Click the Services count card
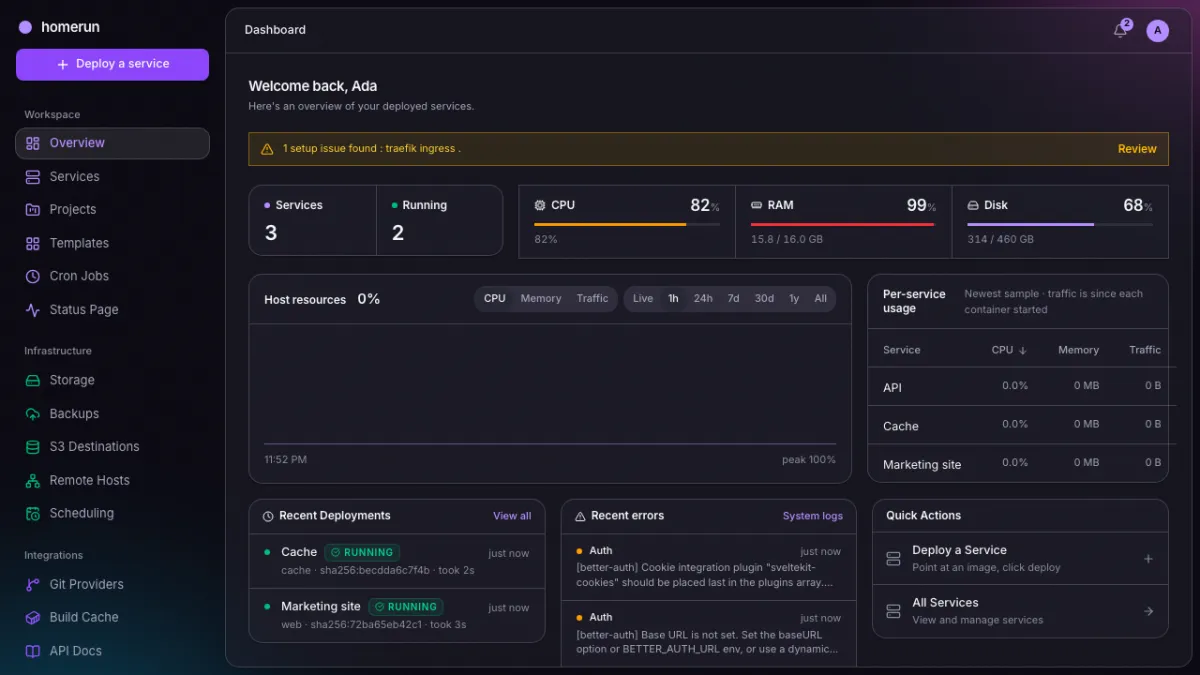This screenshot has width=1200, height=675. click(x=313, y=220)
